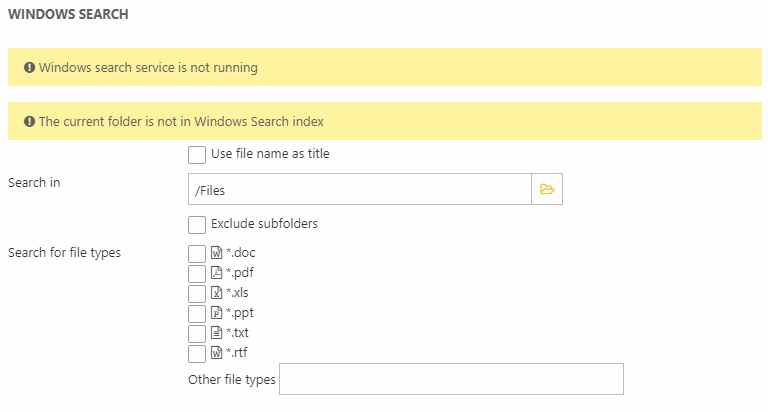This screenshot has height=412, width=768.
Task: Click the text file icon for *.txt
Action: coord(216,333)
